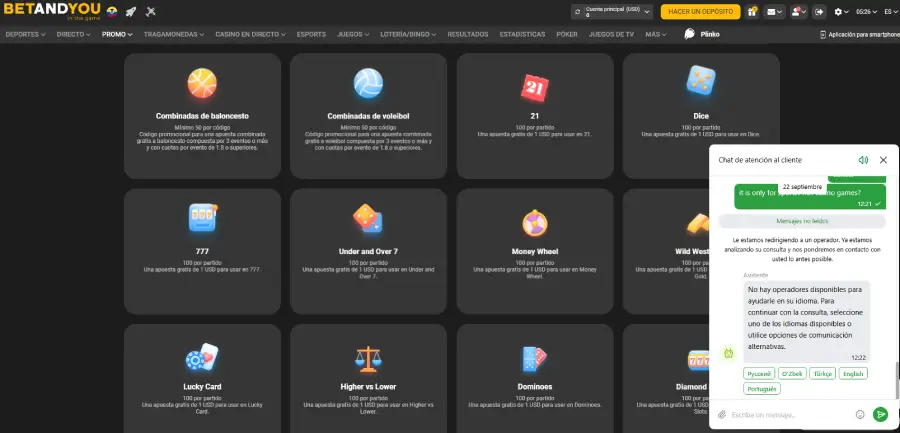Go to Esports section
Screen dimensions: 900x433
click(311, 34)
